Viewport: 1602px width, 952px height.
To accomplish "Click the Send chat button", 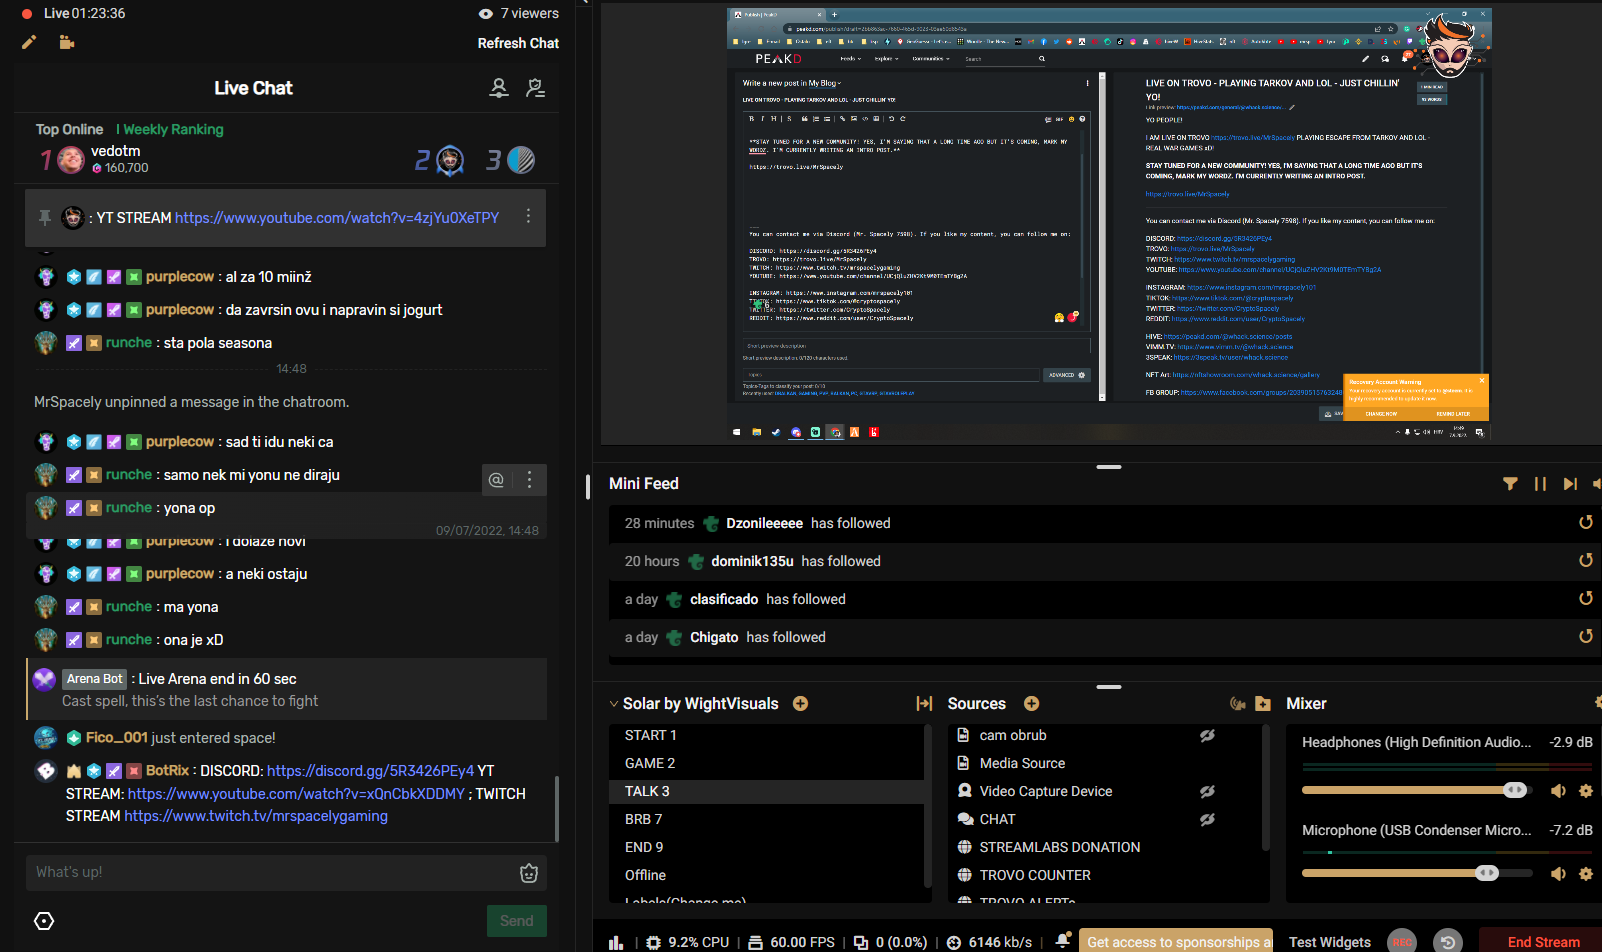I will [x=517, y=921].
